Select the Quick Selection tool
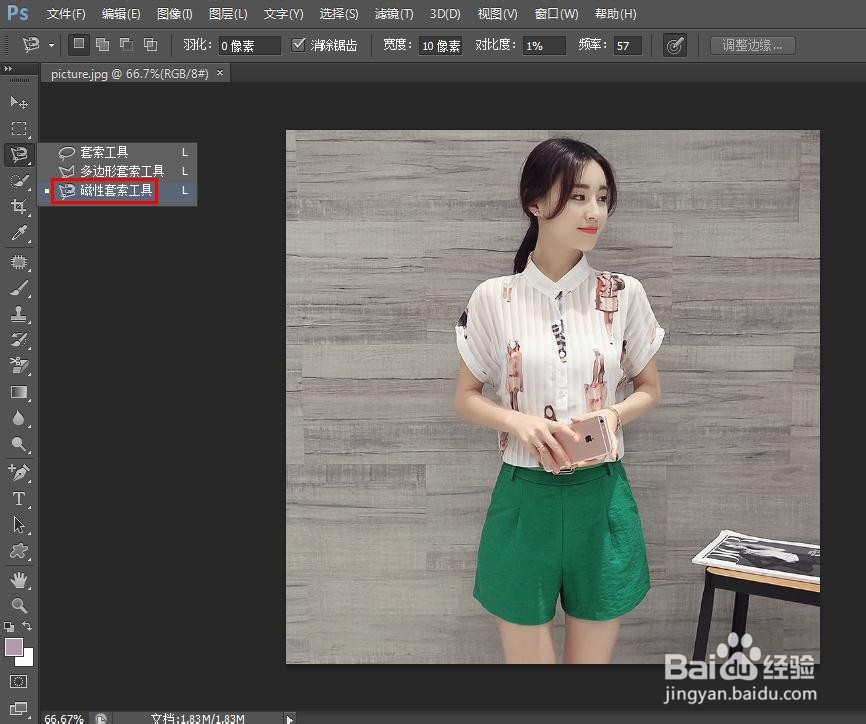866x724 pixels. click(19, 181)
